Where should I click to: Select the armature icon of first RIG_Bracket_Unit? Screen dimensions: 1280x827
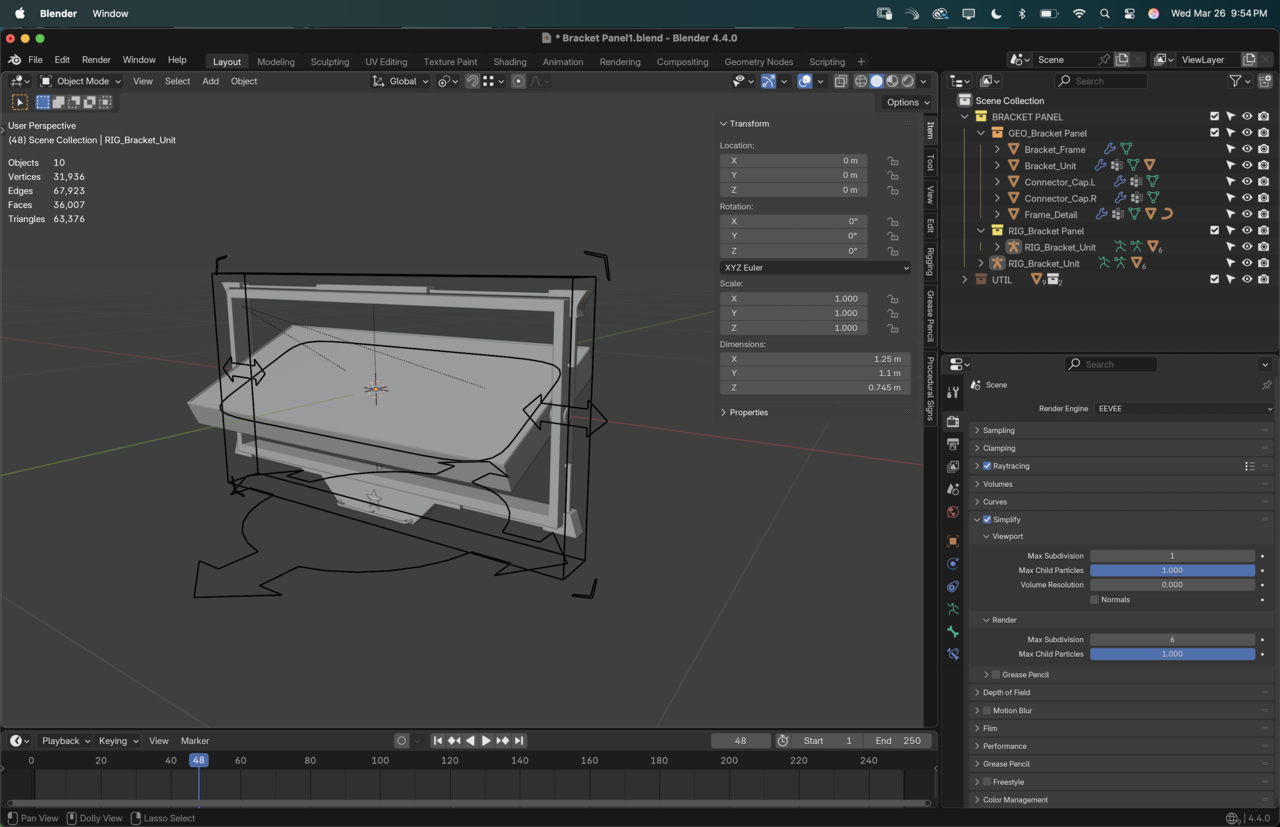coord(1013,247)
